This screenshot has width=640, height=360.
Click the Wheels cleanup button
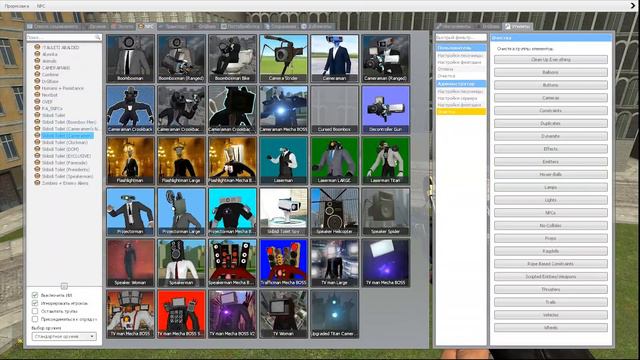pos(551,327)
